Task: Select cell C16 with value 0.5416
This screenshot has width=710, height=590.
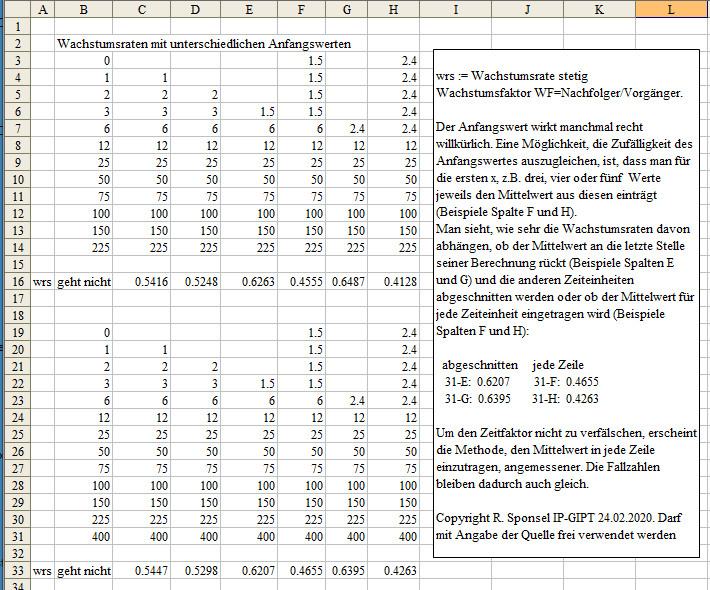Action: coord(142,282)
